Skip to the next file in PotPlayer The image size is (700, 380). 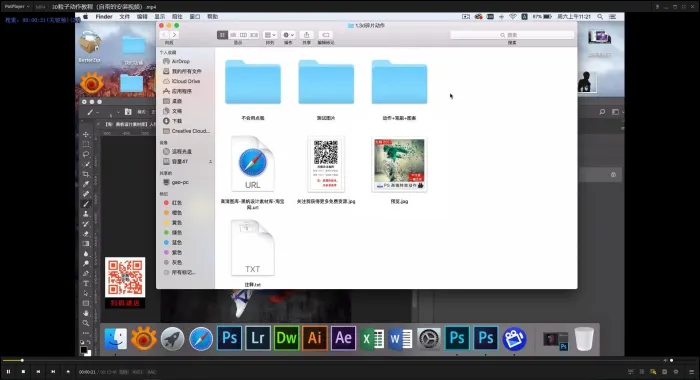53,372
